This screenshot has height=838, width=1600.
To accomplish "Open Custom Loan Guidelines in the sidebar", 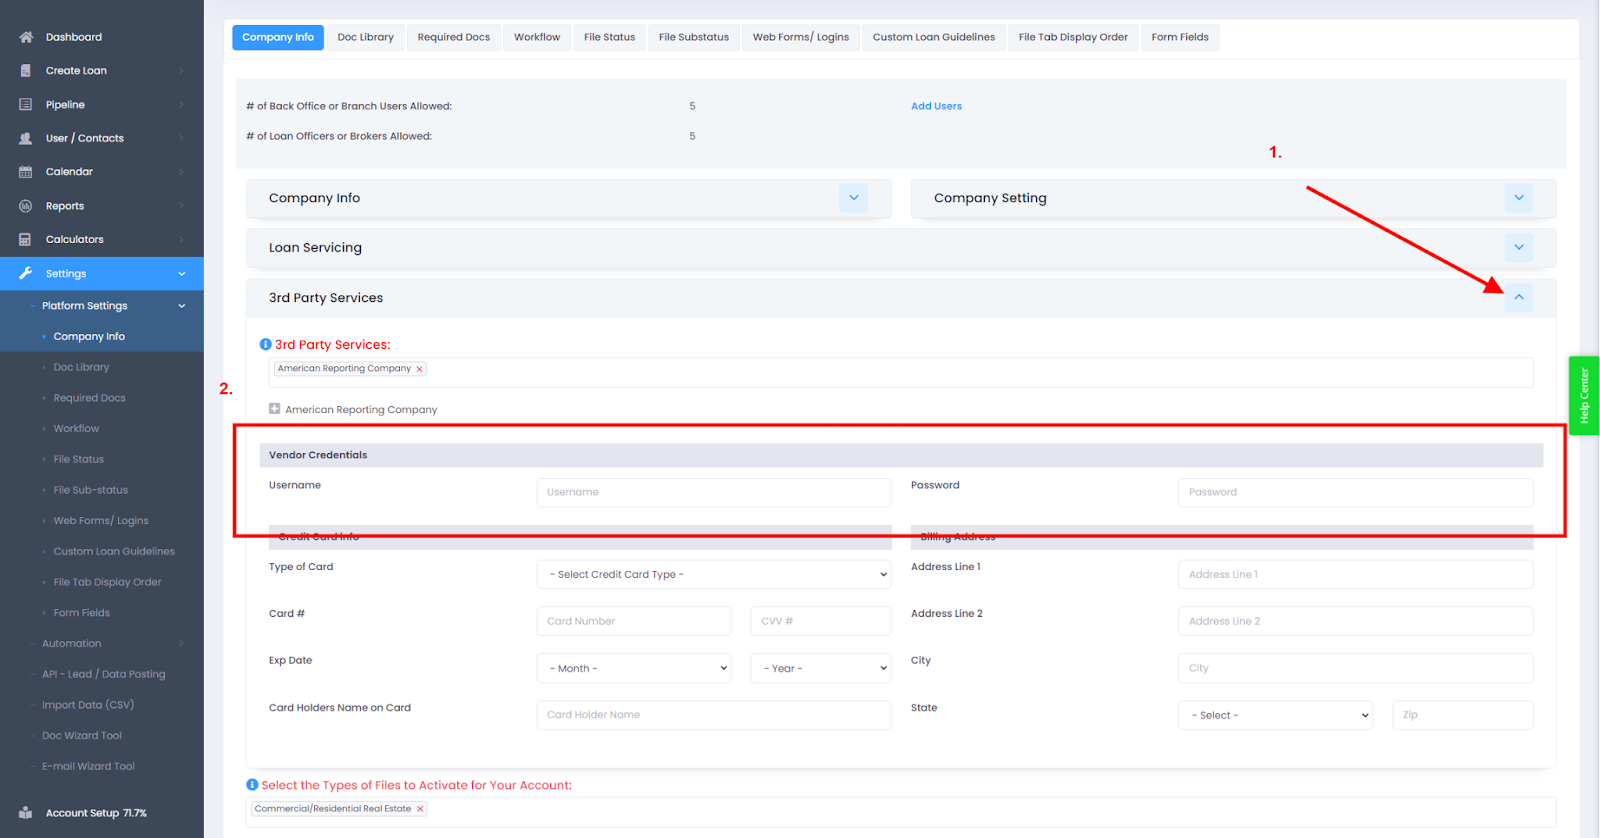I will pyautogui.click(x=114, y=551).
